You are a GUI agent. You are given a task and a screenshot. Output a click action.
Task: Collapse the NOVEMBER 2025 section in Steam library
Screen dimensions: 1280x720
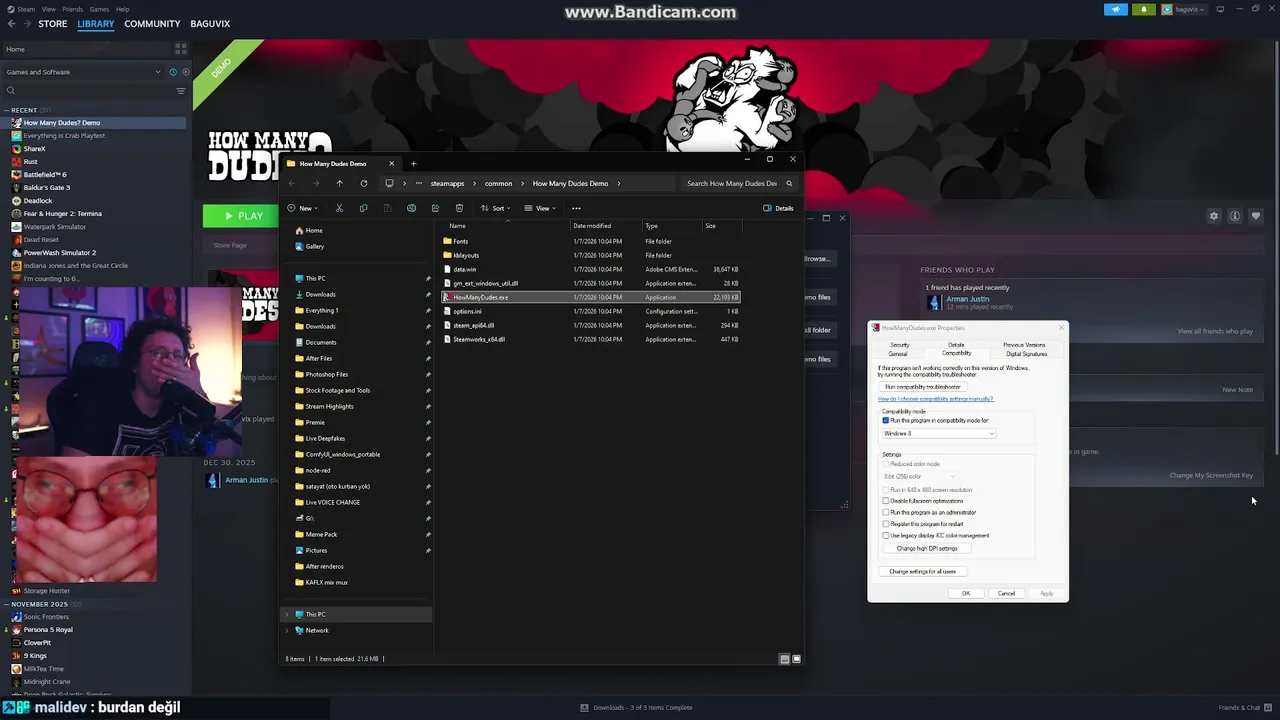[8, 604]
